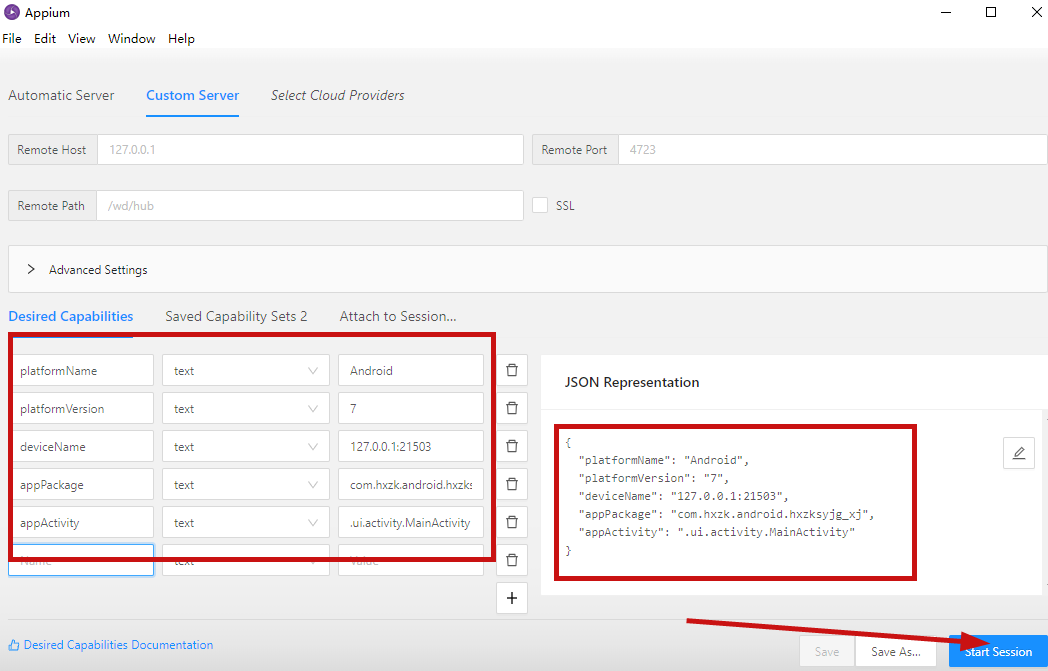Open type dropdown for deviceName row
Screen dimensions: 1048x671
(245, 446)
